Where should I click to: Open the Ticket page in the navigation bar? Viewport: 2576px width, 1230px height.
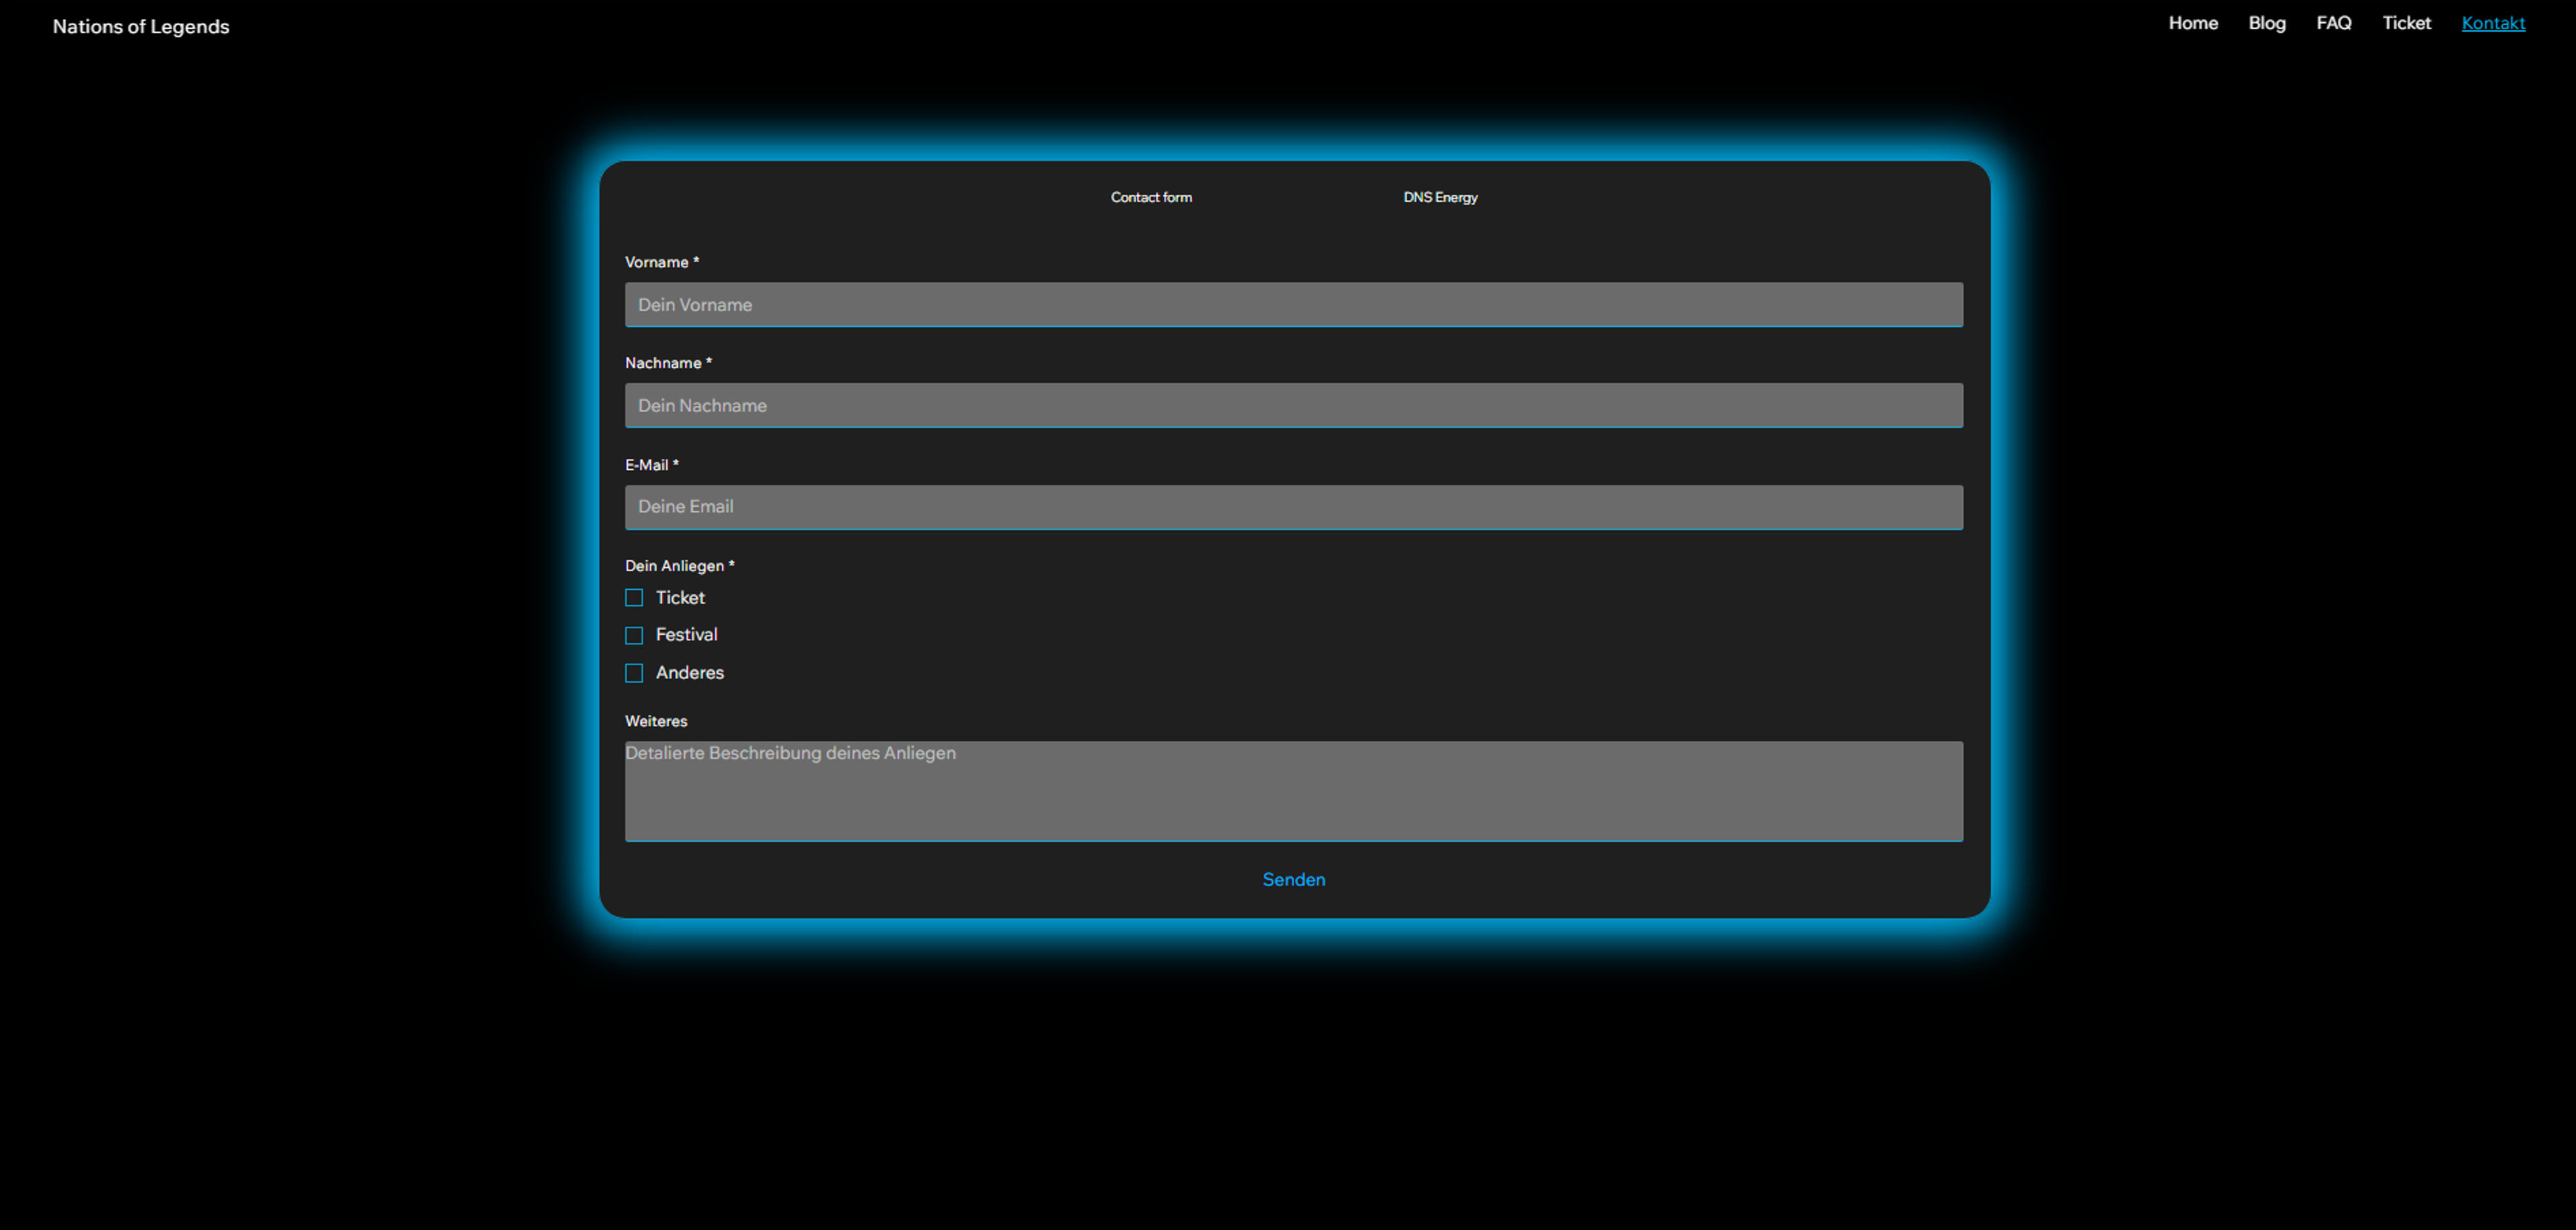tap(2406, 23)
